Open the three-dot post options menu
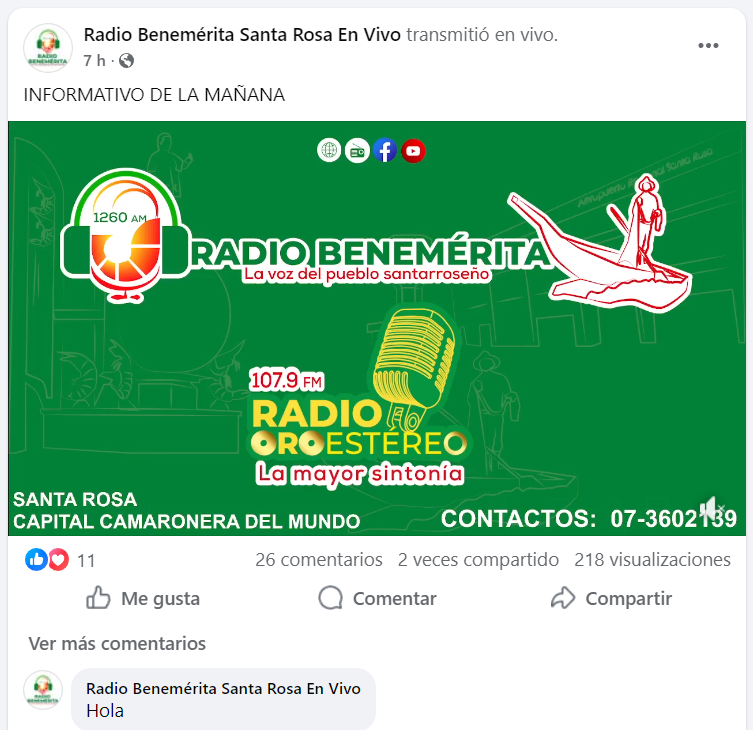 [708, 46]
